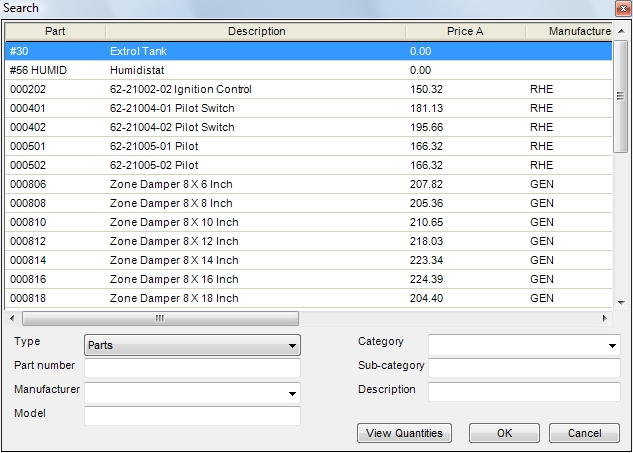Screen dimensions: 633x453
Task: Click the Description search field
Action: tap(524, 392)
